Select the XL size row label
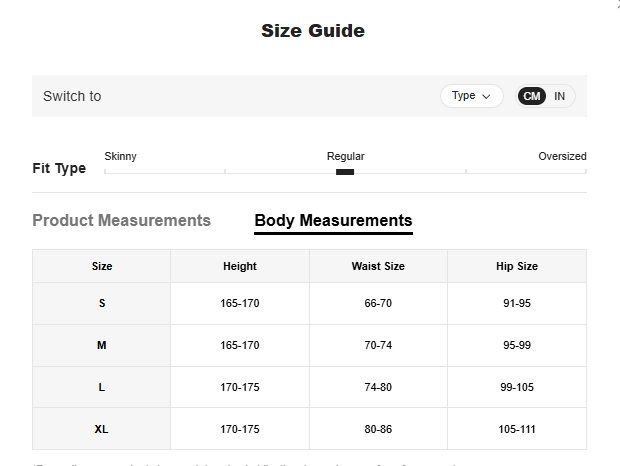Viewport: 620px width, 466px height. click(x=102, y=429)
